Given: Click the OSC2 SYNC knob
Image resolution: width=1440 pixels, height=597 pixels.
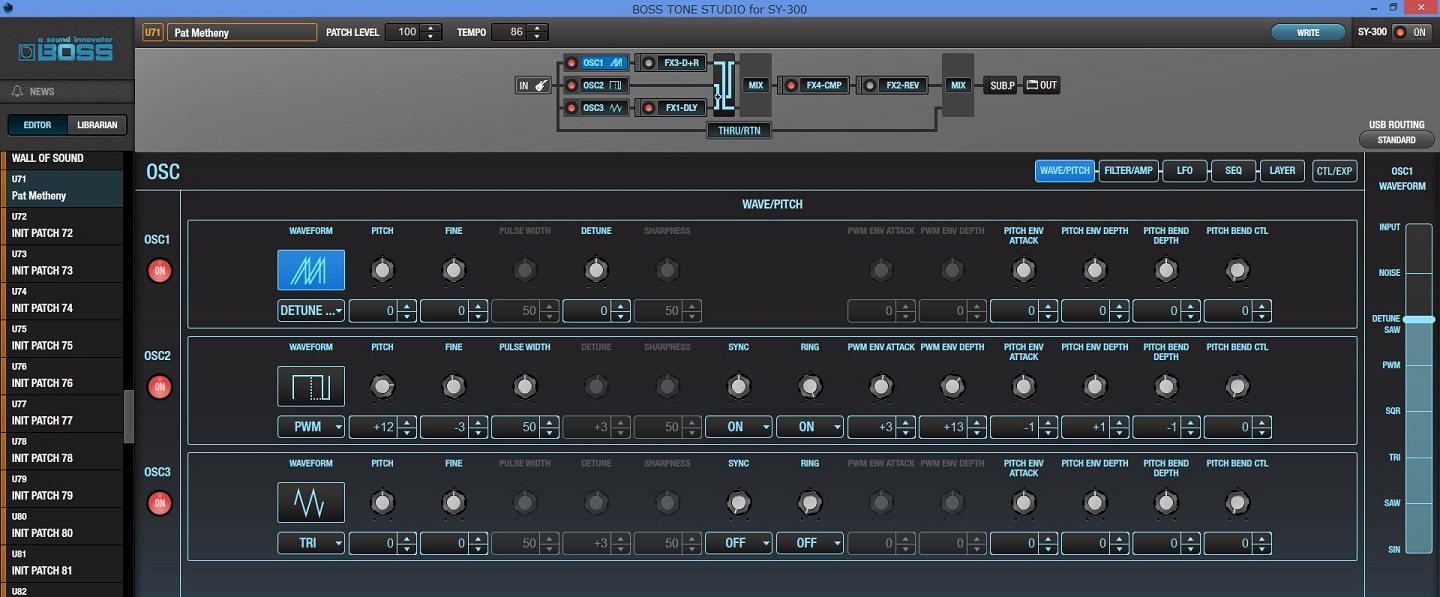Looking at the screenshot, I should pyautogui.click(x=738, y=386).
